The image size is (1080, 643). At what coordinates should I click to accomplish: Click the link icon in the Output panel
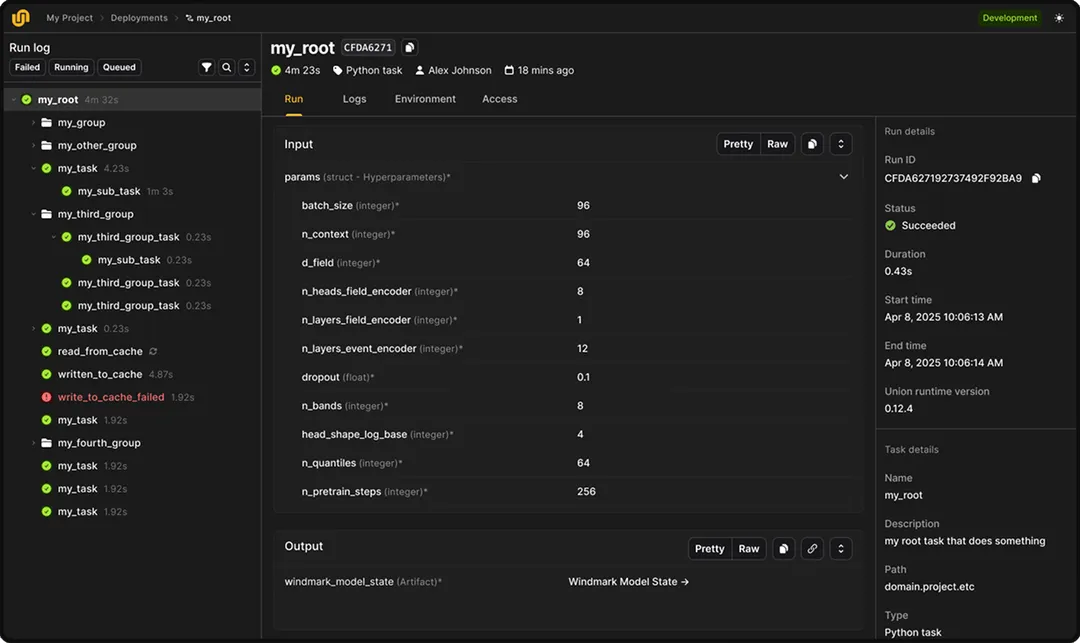click(812, 548)
